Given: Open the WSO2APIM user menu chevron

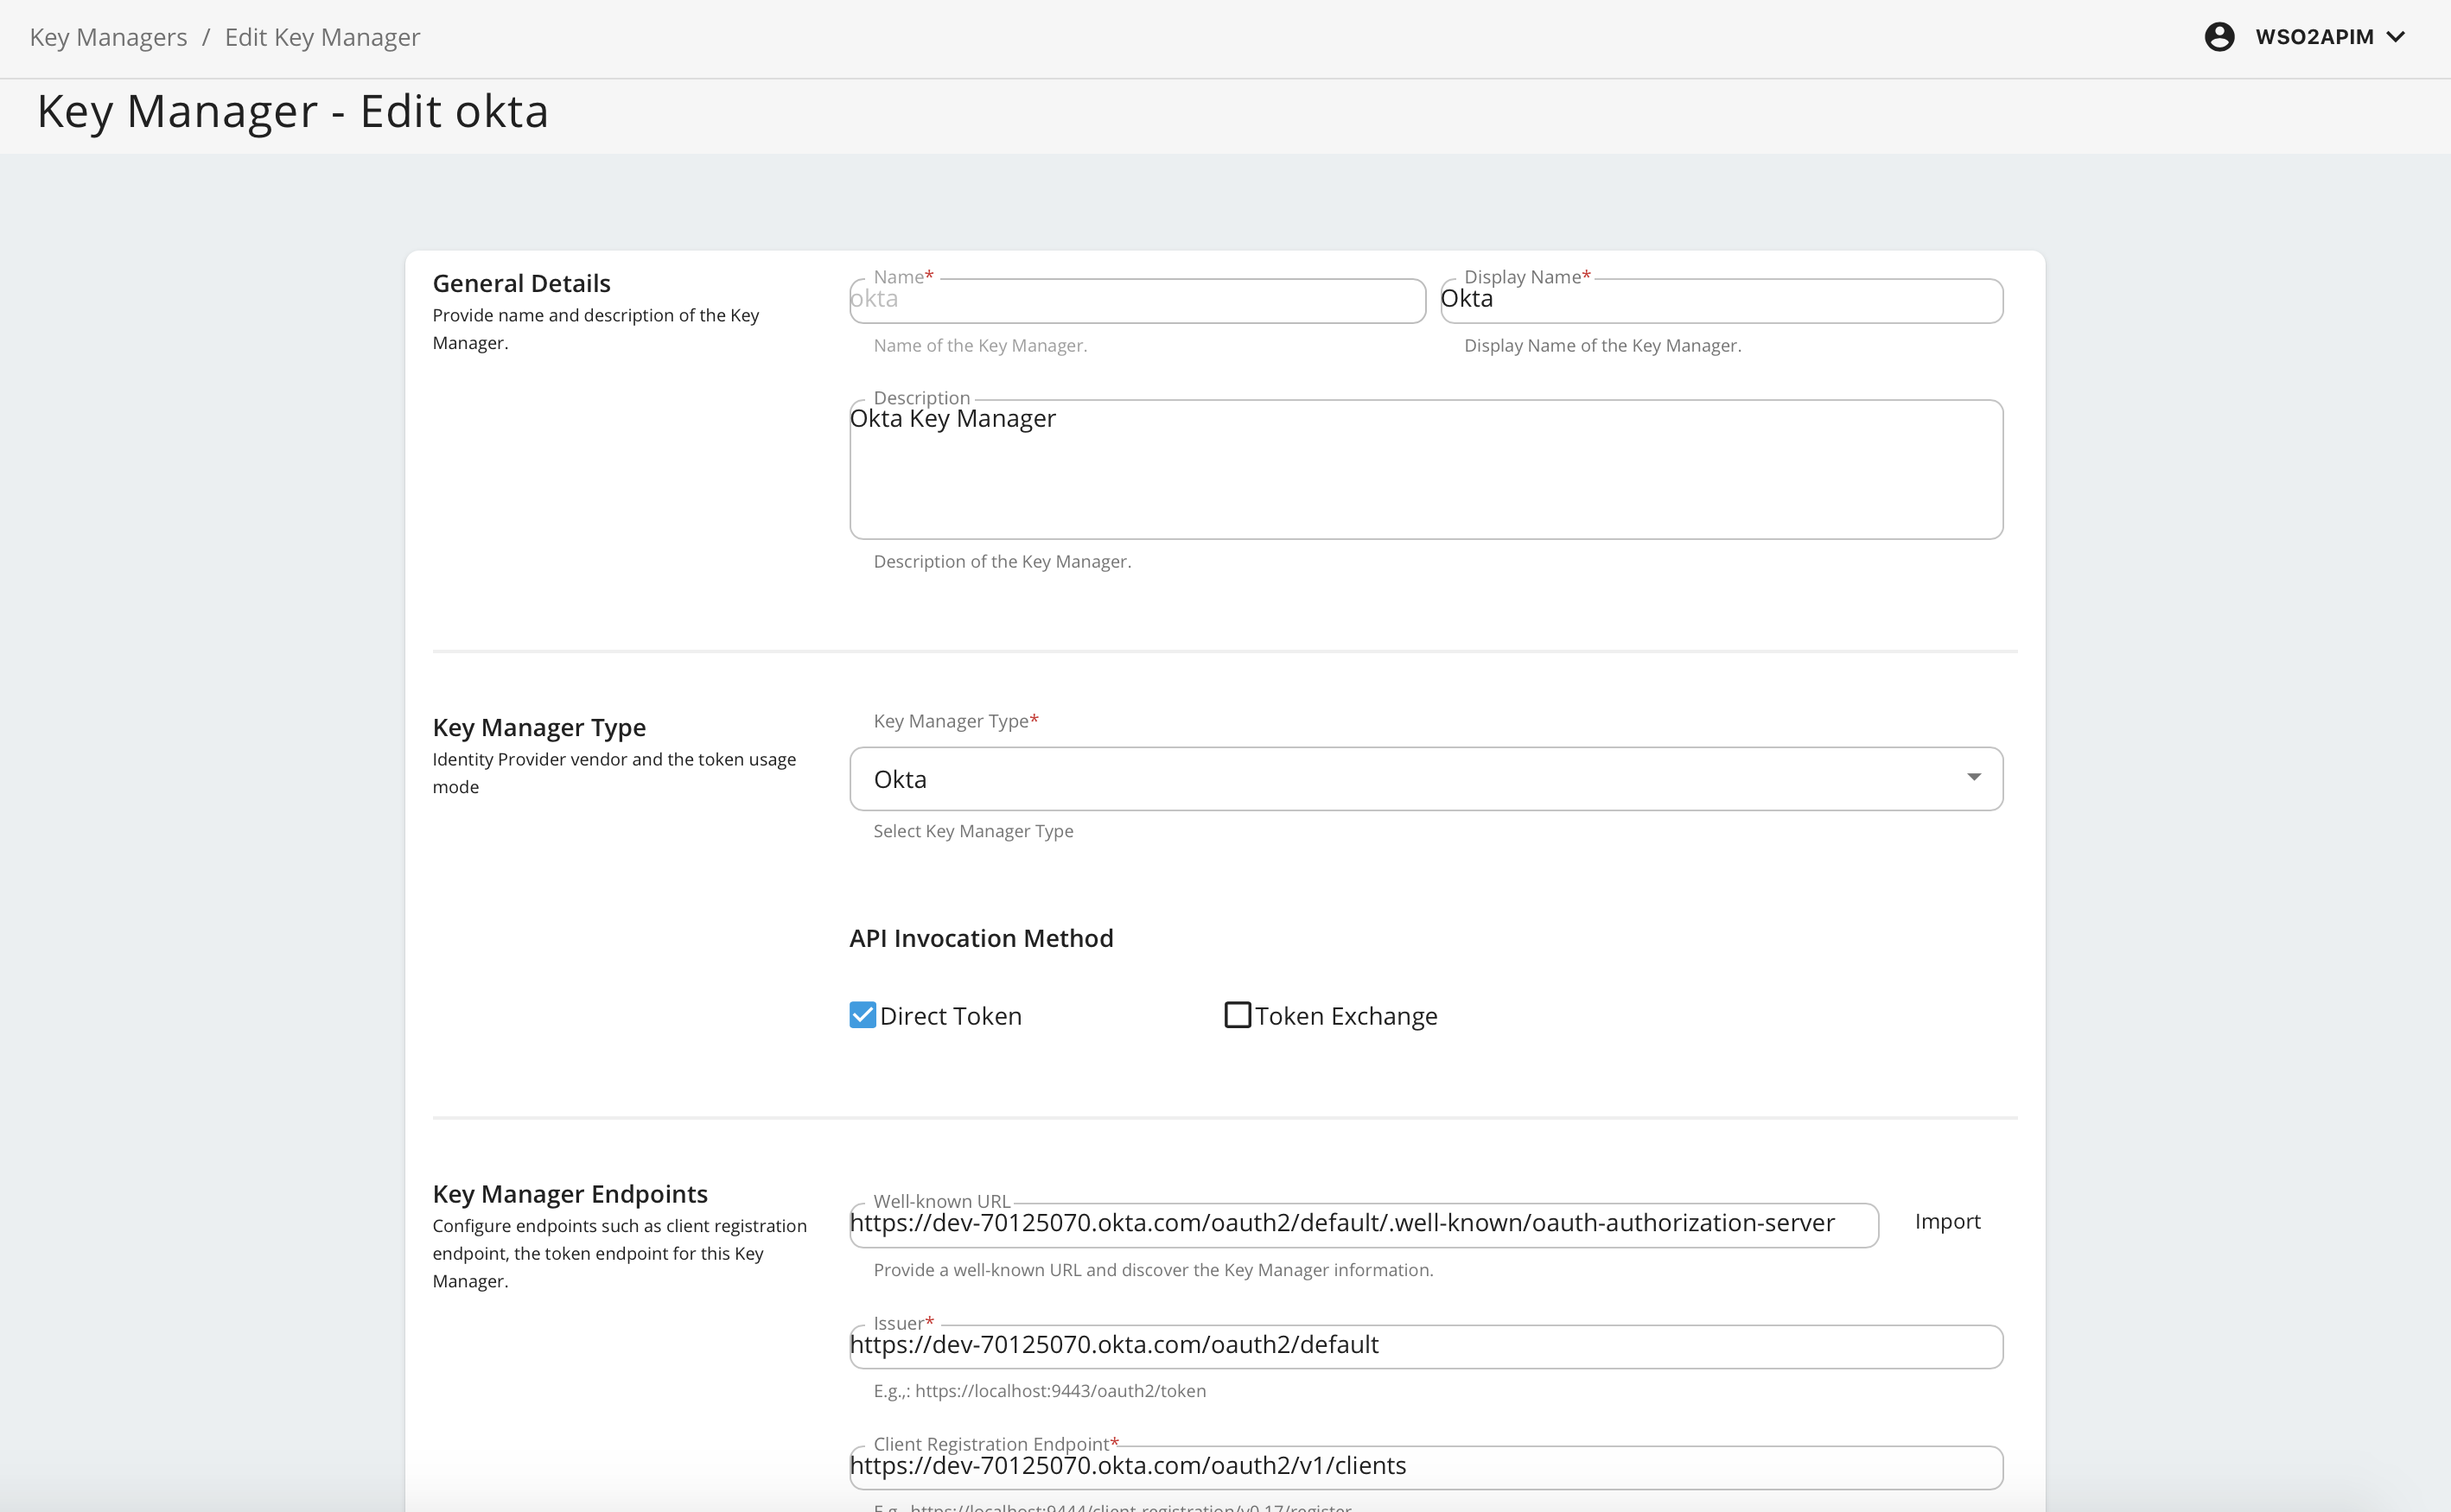Looking at the screenshot, I should [x=2397, y=37].
